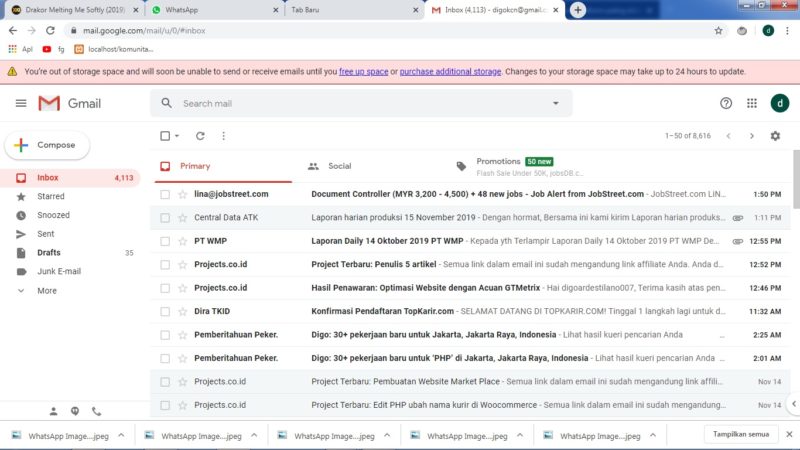Open the Drafts folder
This screenshot has height=450, width=800.
pyautogui.click(x=70, y=253)
